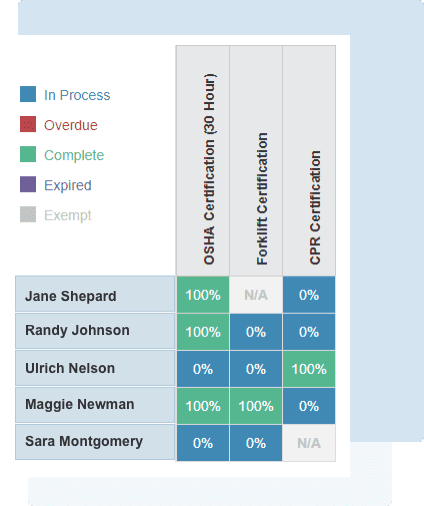Viewport: 424px width, 506px height.
Task: Open Randy Johnson's row
Action: point(95,331)
